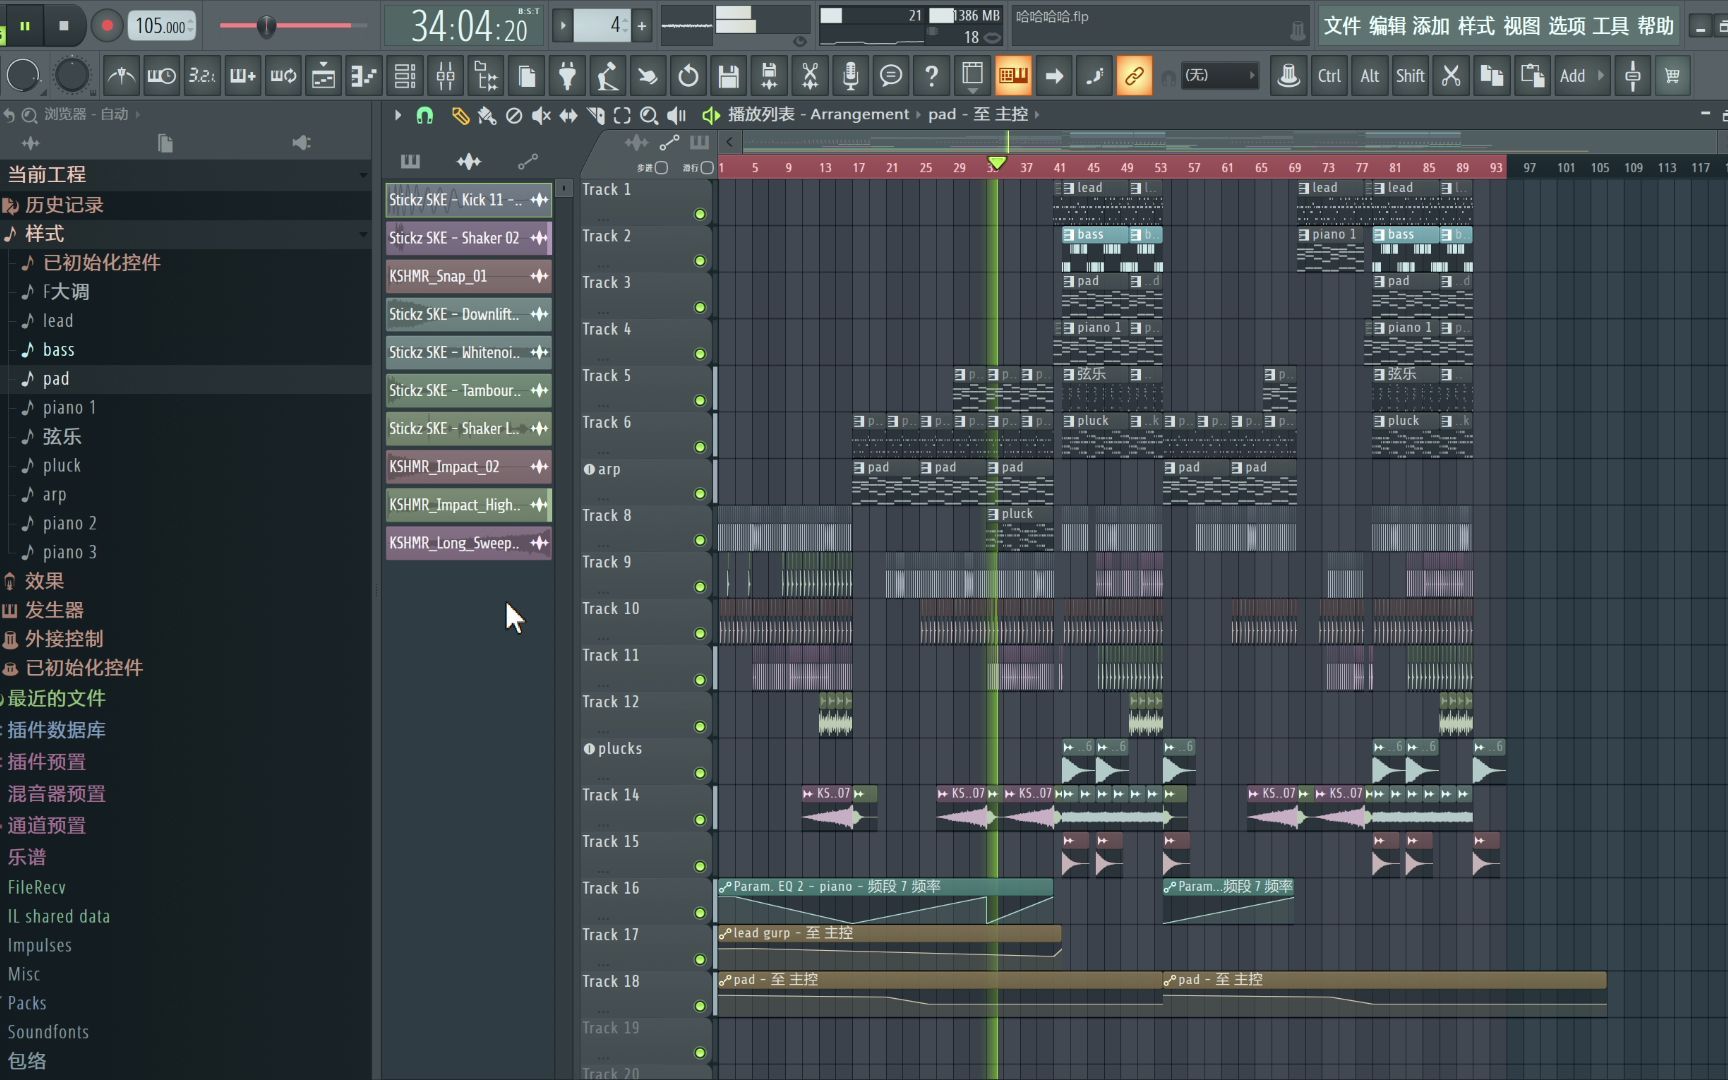This screenshot has height=1080, width=1728.
Task: Expand the Add shortcut arrow menu
Action: pyautogui.click(x=1601, y=76)
